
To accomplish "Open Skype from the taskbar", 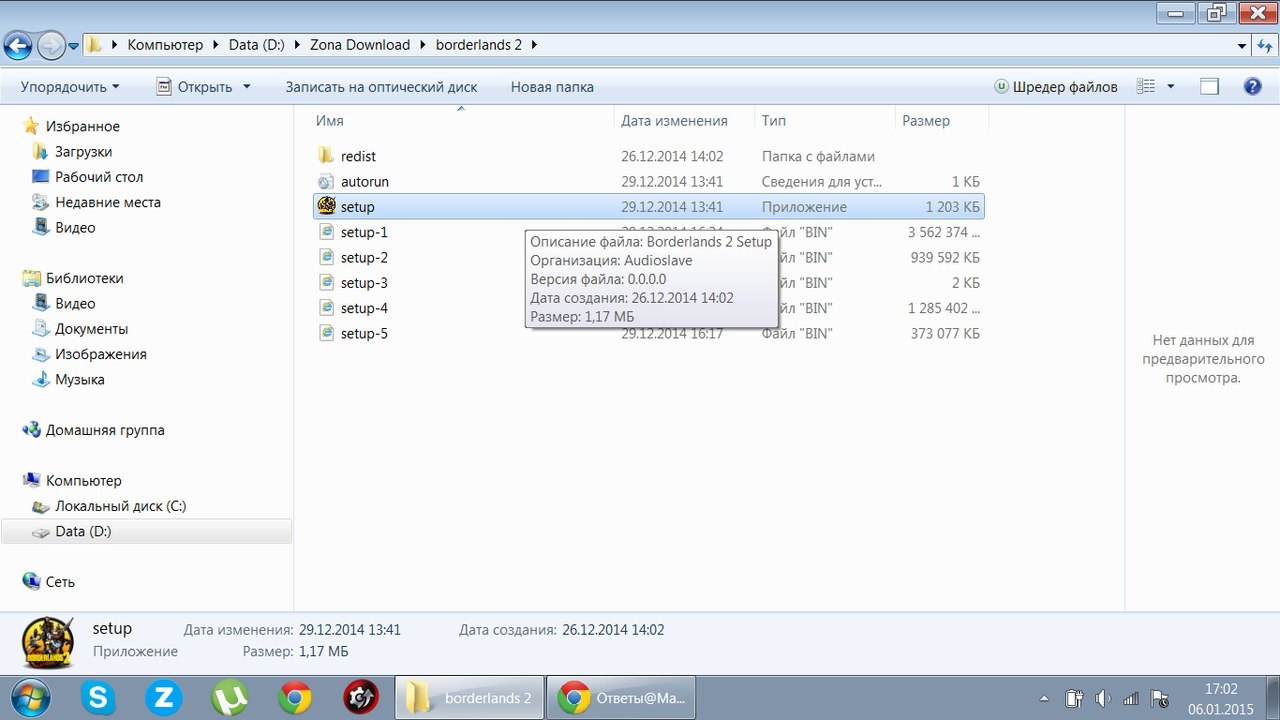I will point(98,697).
